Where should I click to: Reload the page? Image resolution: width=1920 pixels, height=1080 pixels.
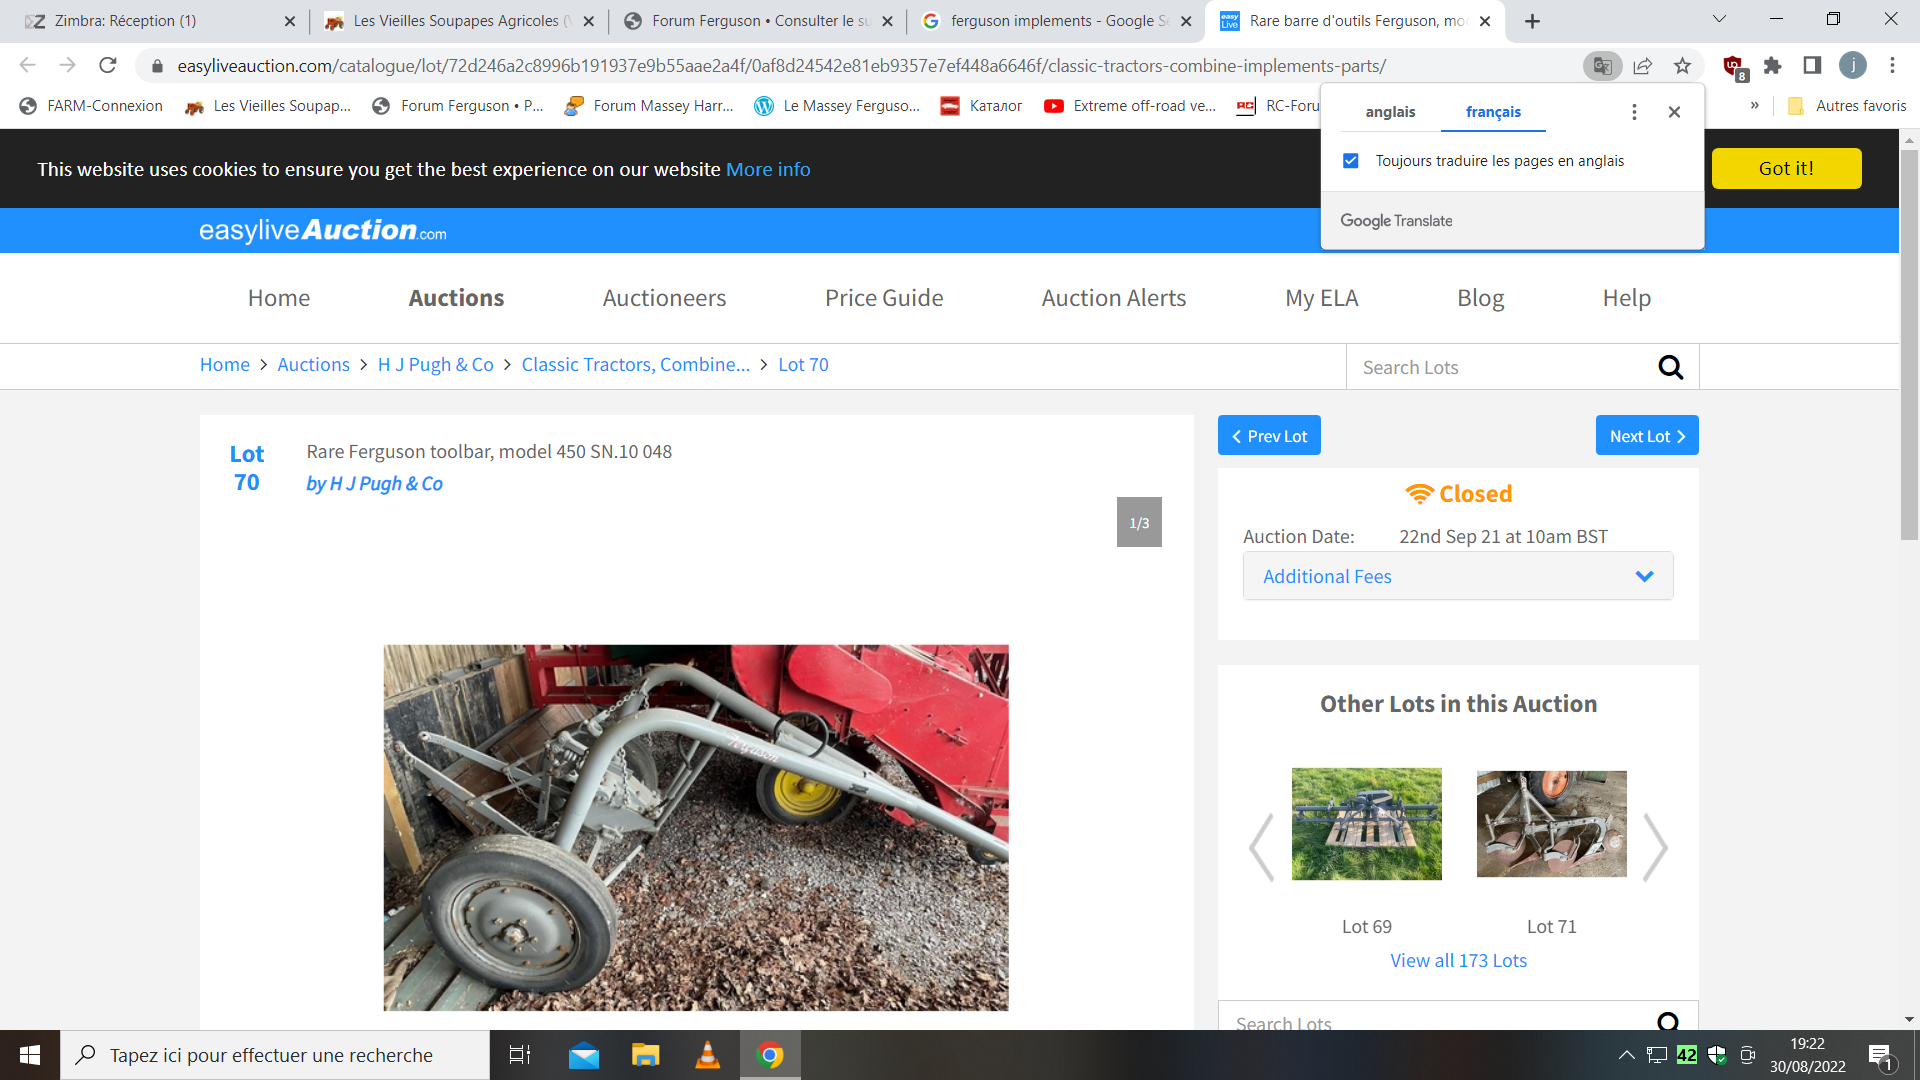point(108,66)
